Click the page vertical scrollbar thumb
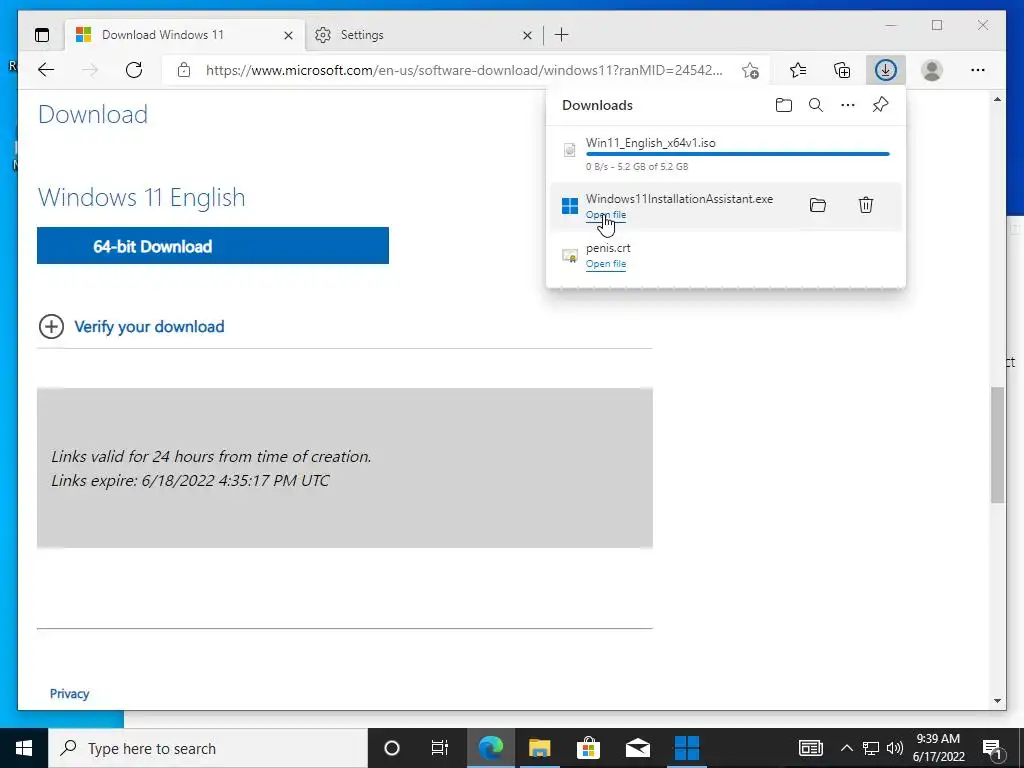 point(997,445)
